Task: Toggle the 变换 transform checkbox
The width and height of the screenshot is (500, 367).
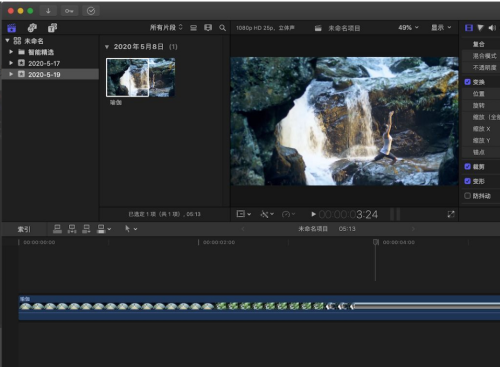Action: (467, 82)
